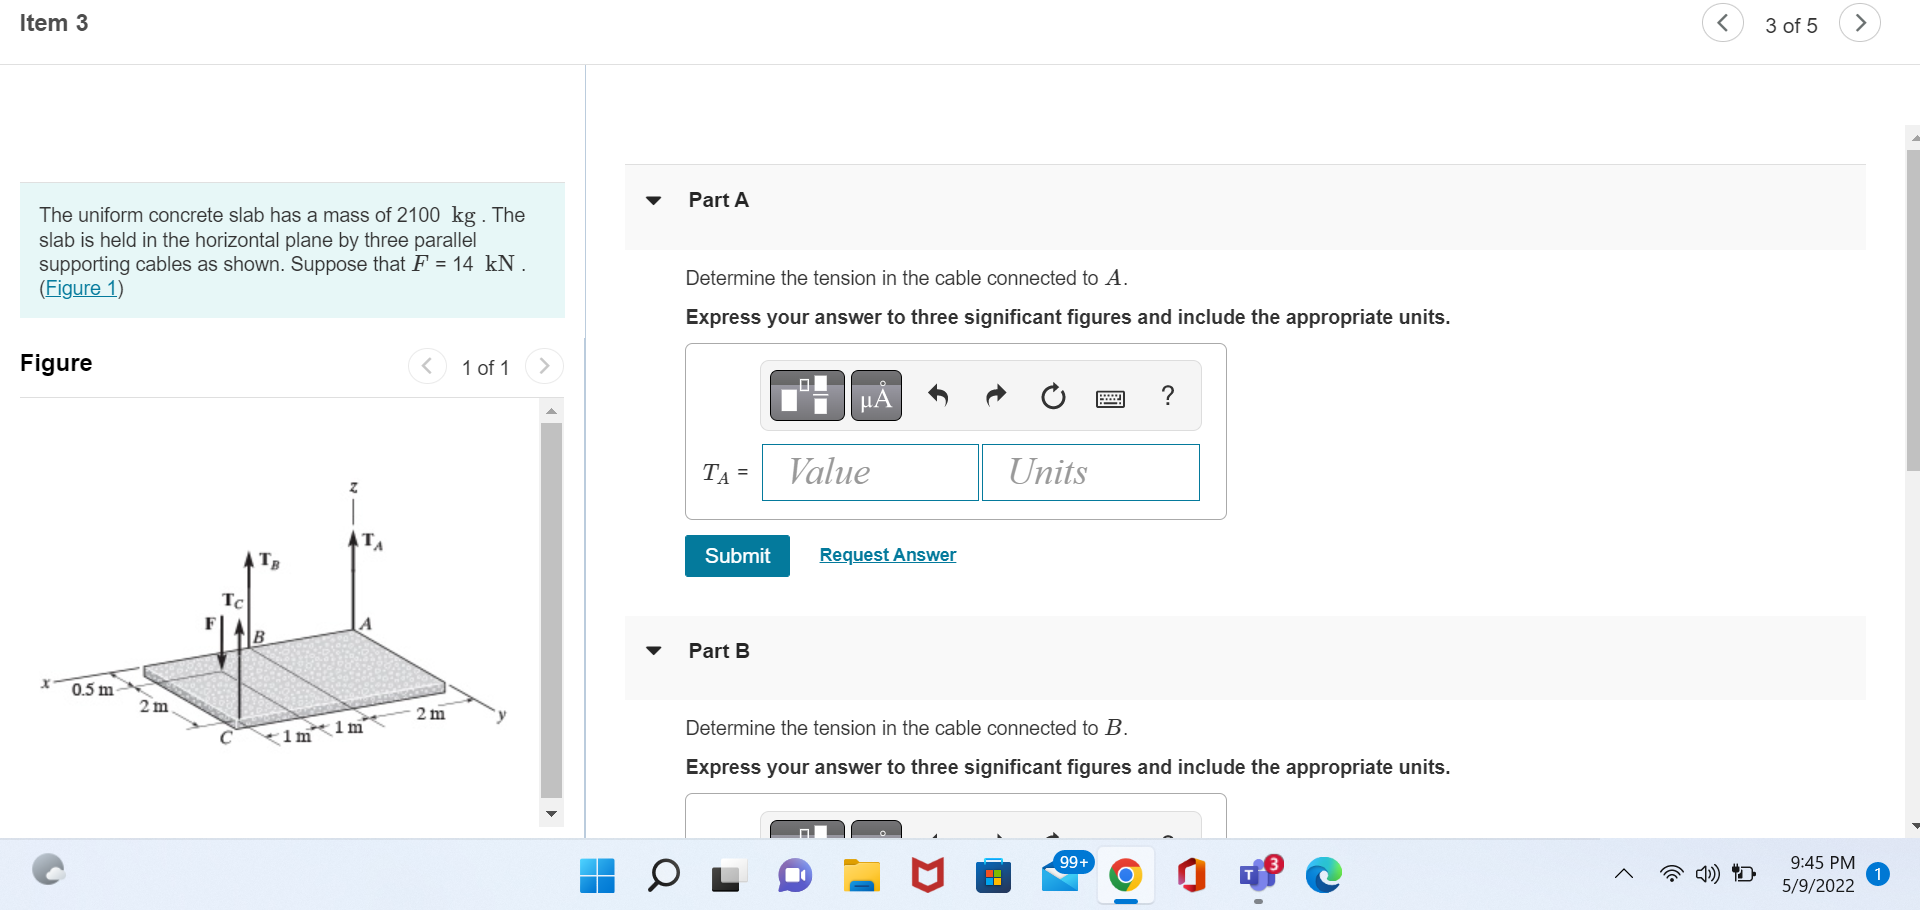Click the "1 of 1" figure counter
The image size is (1920, 910).
(485, 368)
